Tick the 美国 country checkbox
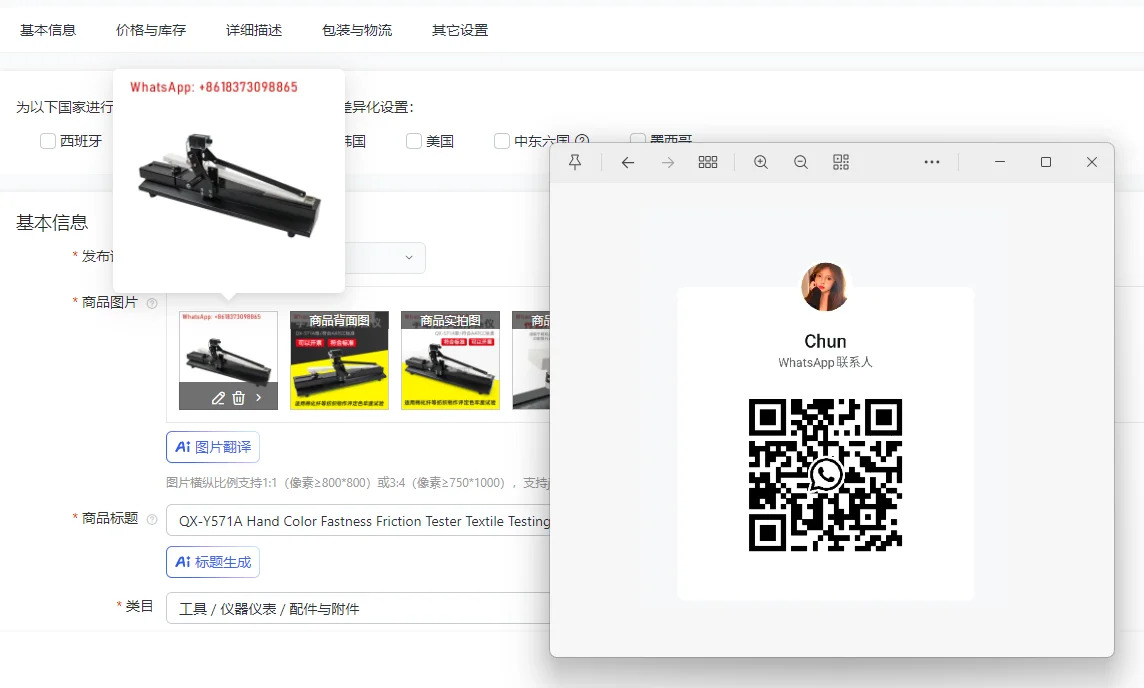Image resolution: width=1144 pixels, height=688 pixels. pyautogui.click(x=414, y=141)
